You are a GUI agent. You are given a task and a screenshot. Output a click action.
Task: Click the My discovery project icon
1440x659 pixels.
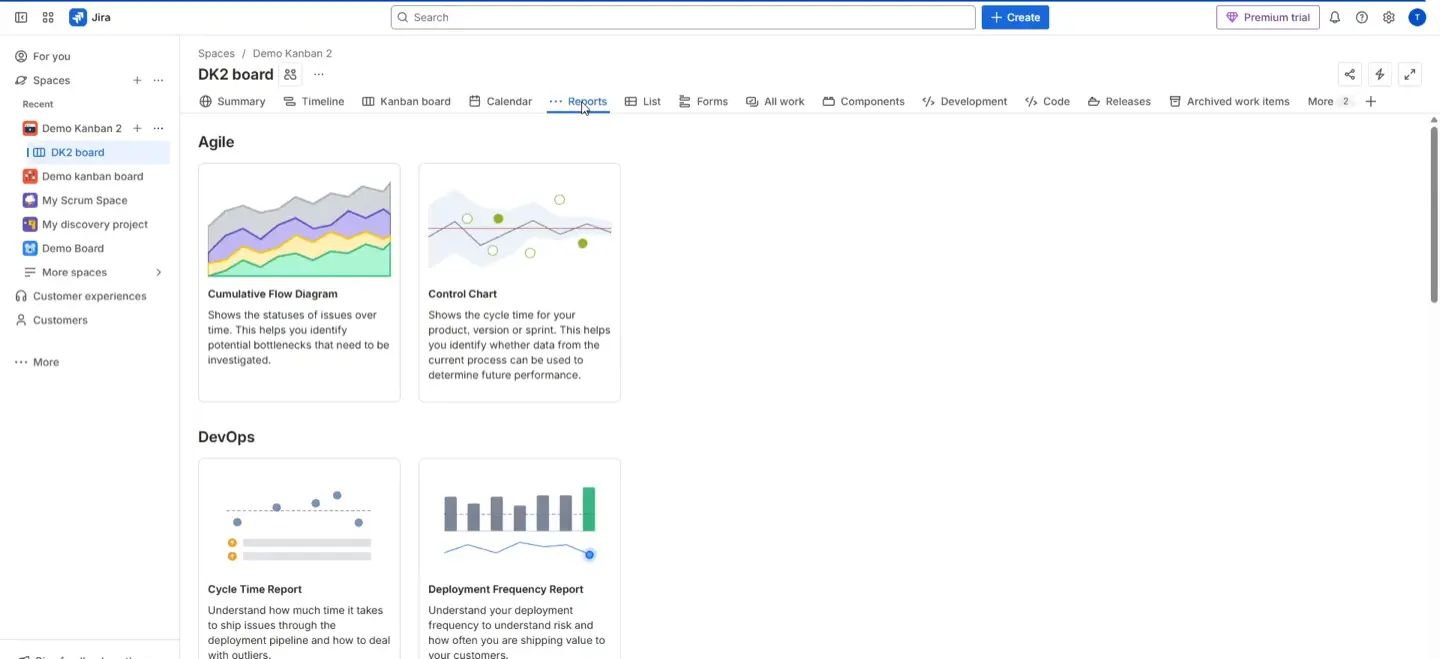[30, 224]
